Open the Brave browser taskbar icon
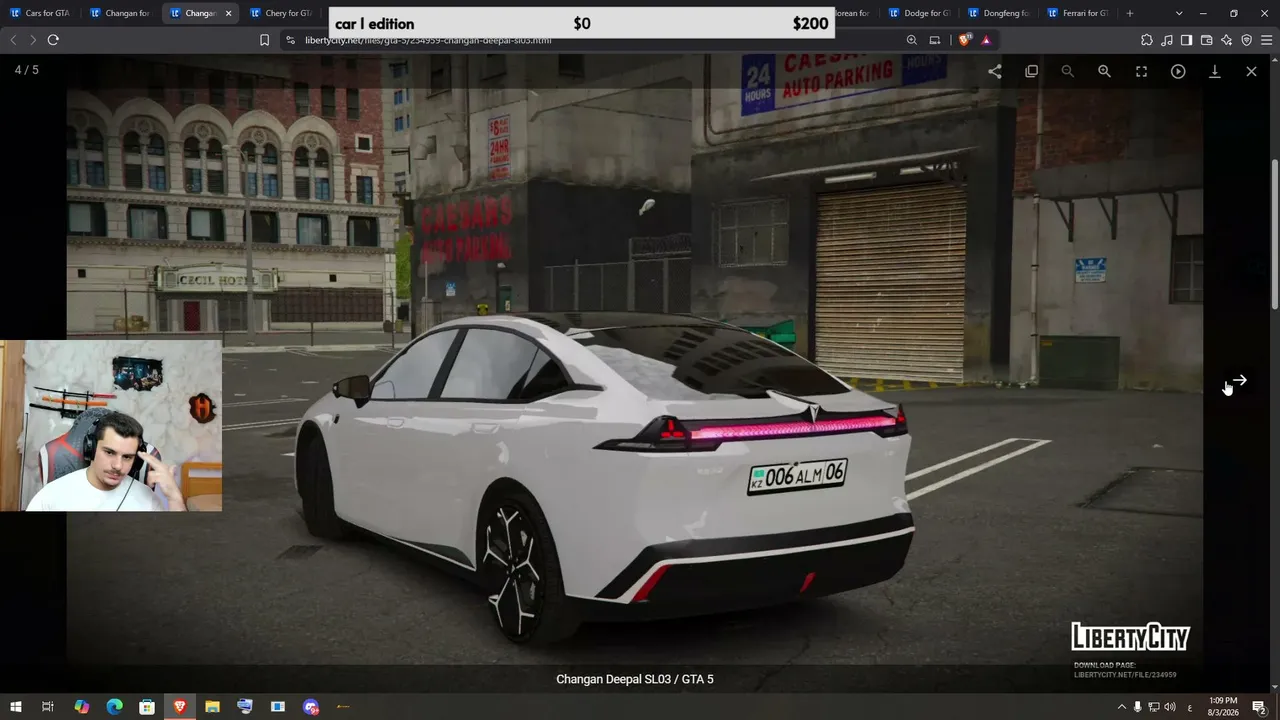Image resolution: width=1280 pixels, height=720 pixels. [x=180, y=707]
